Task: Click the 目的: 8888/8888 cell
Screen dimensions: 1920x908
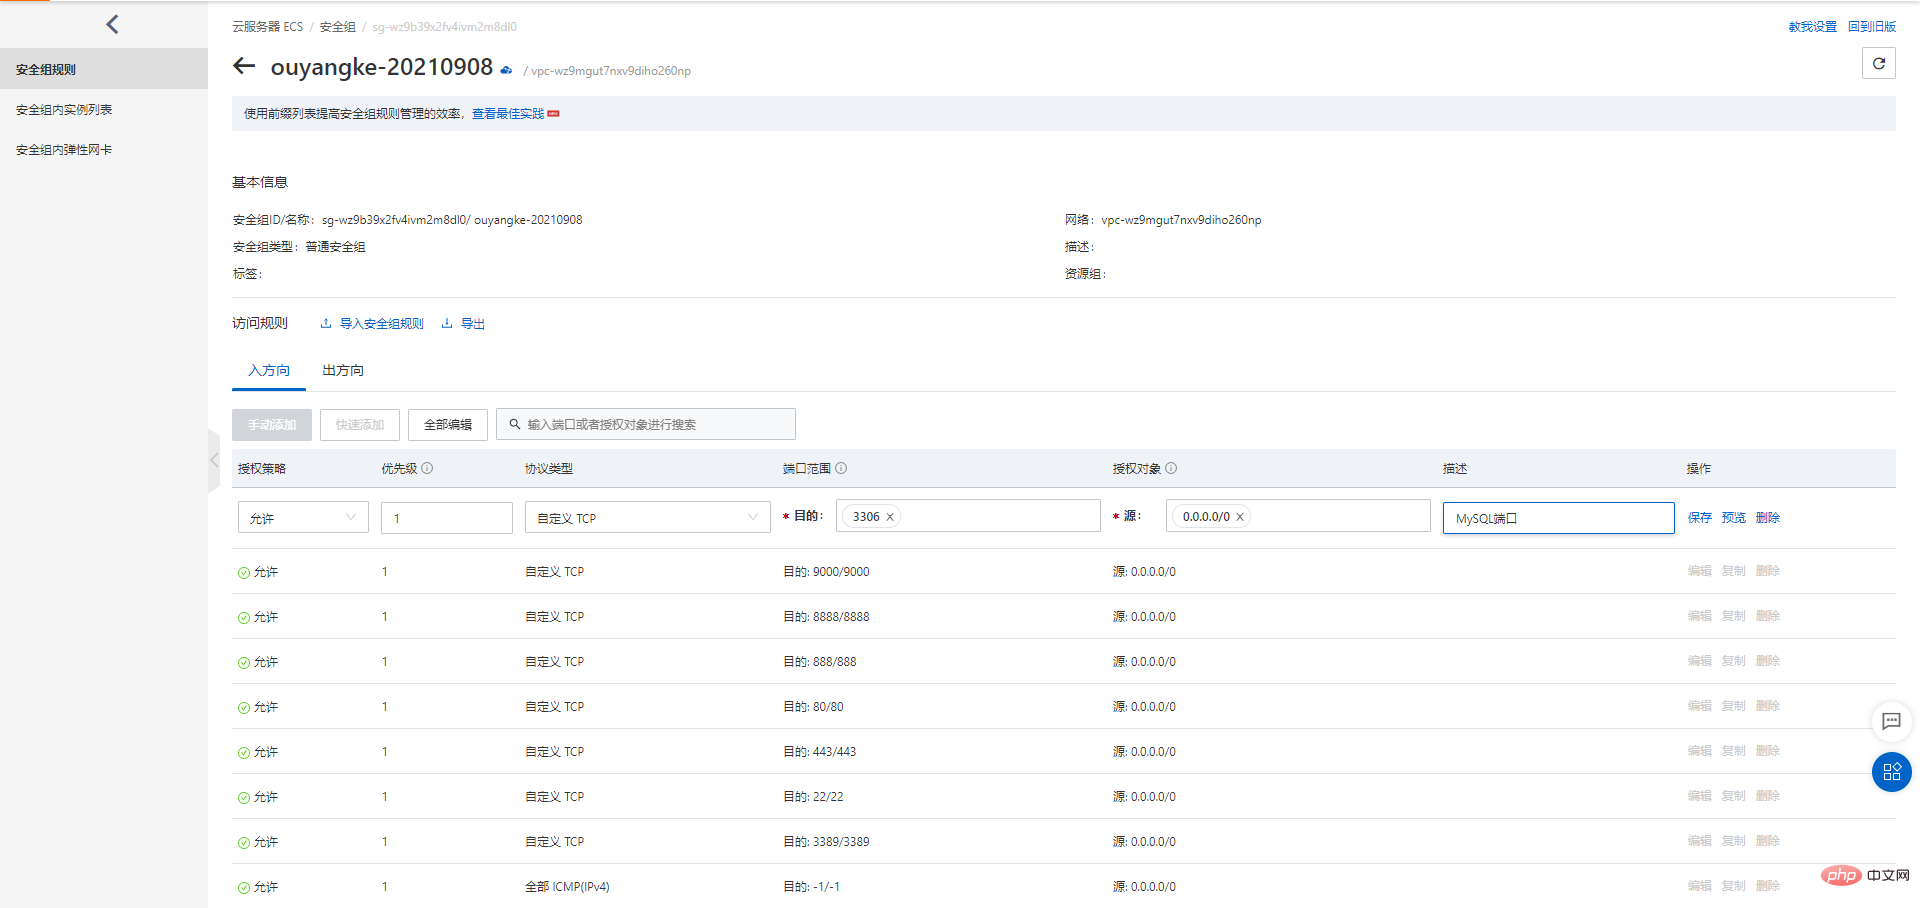Action: coord(826,617)
